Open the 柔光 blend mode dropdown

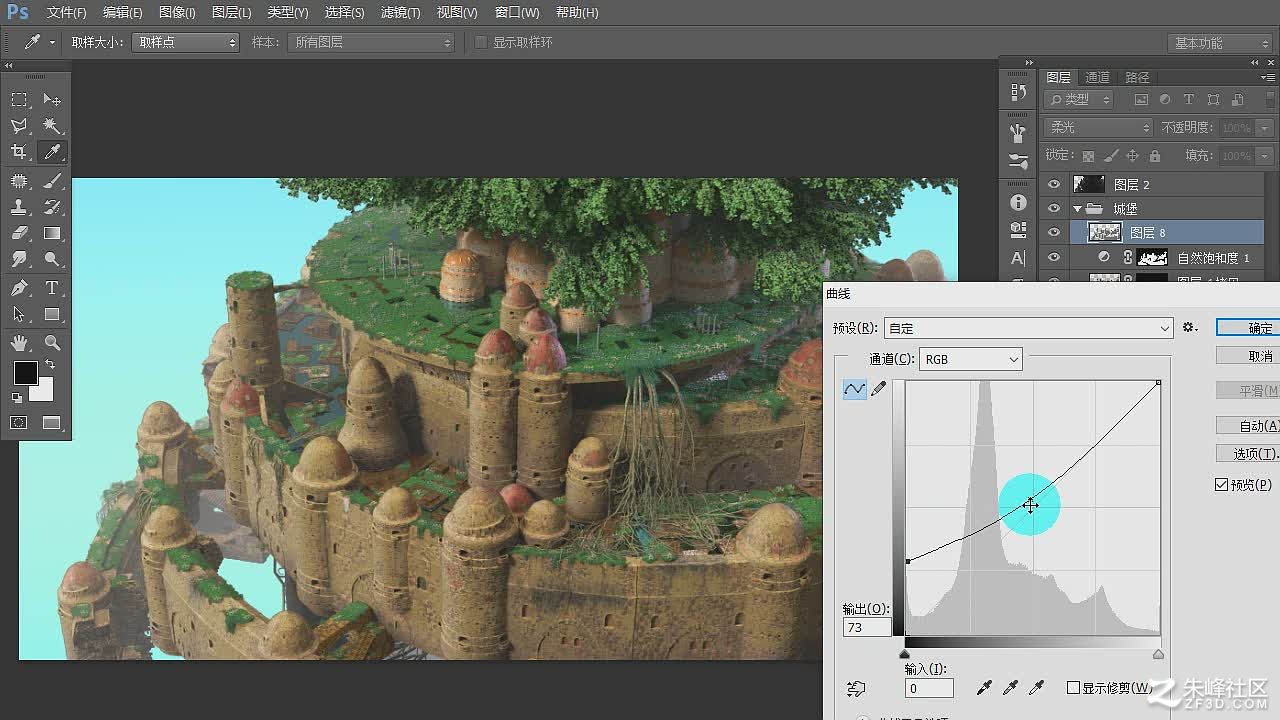click(x=1099, y=128)
